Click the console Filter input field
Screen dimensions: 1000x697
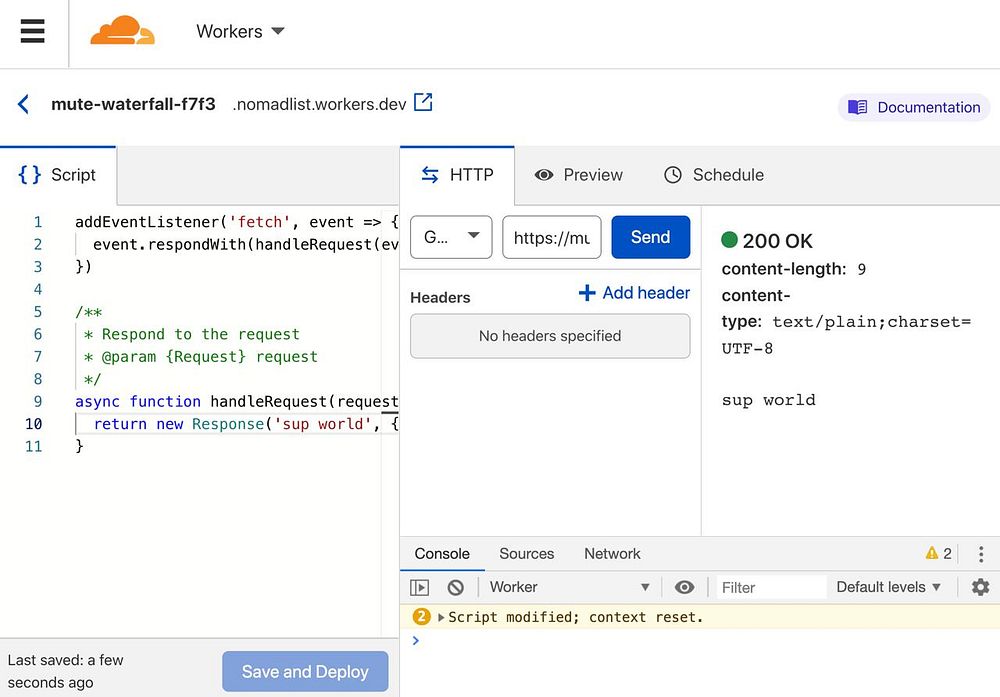pyautogui.click(x=770, y=587)
